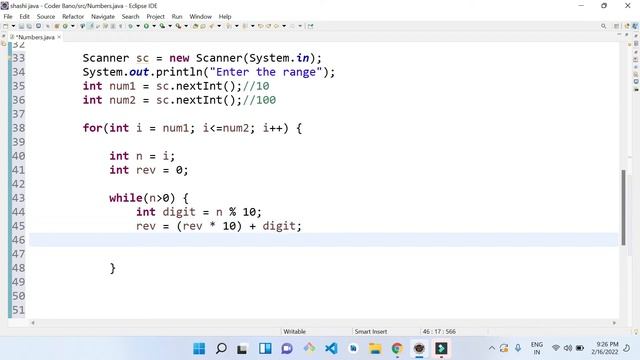Toggle the Smart Insert status field
The image size is (640, 360).
pyautogui.click(x=371, y=331)
